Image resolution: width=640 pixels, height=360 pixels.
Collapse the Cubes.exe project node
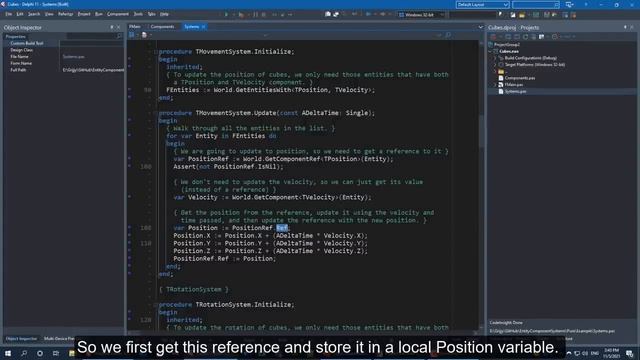(x=491, y=51)
